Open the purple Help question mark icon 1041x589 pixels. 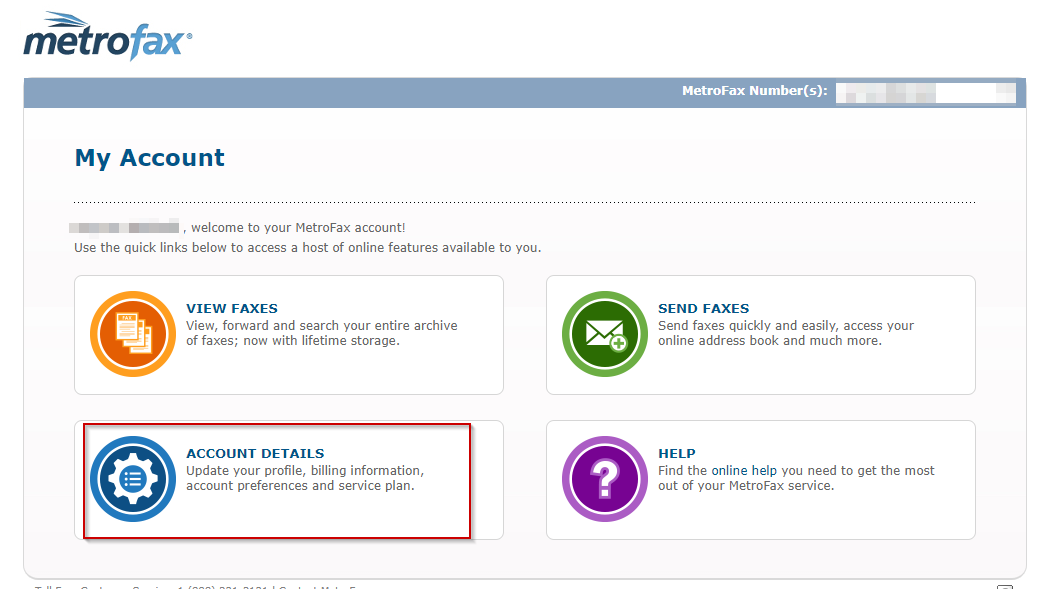click(605, 479)
